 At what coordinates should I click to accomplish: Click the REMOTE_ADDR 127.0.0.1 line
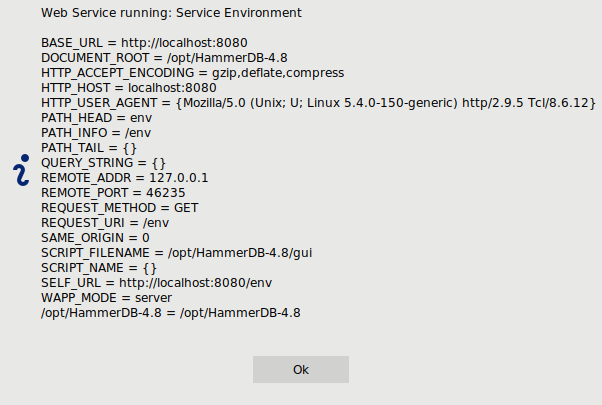125,177
